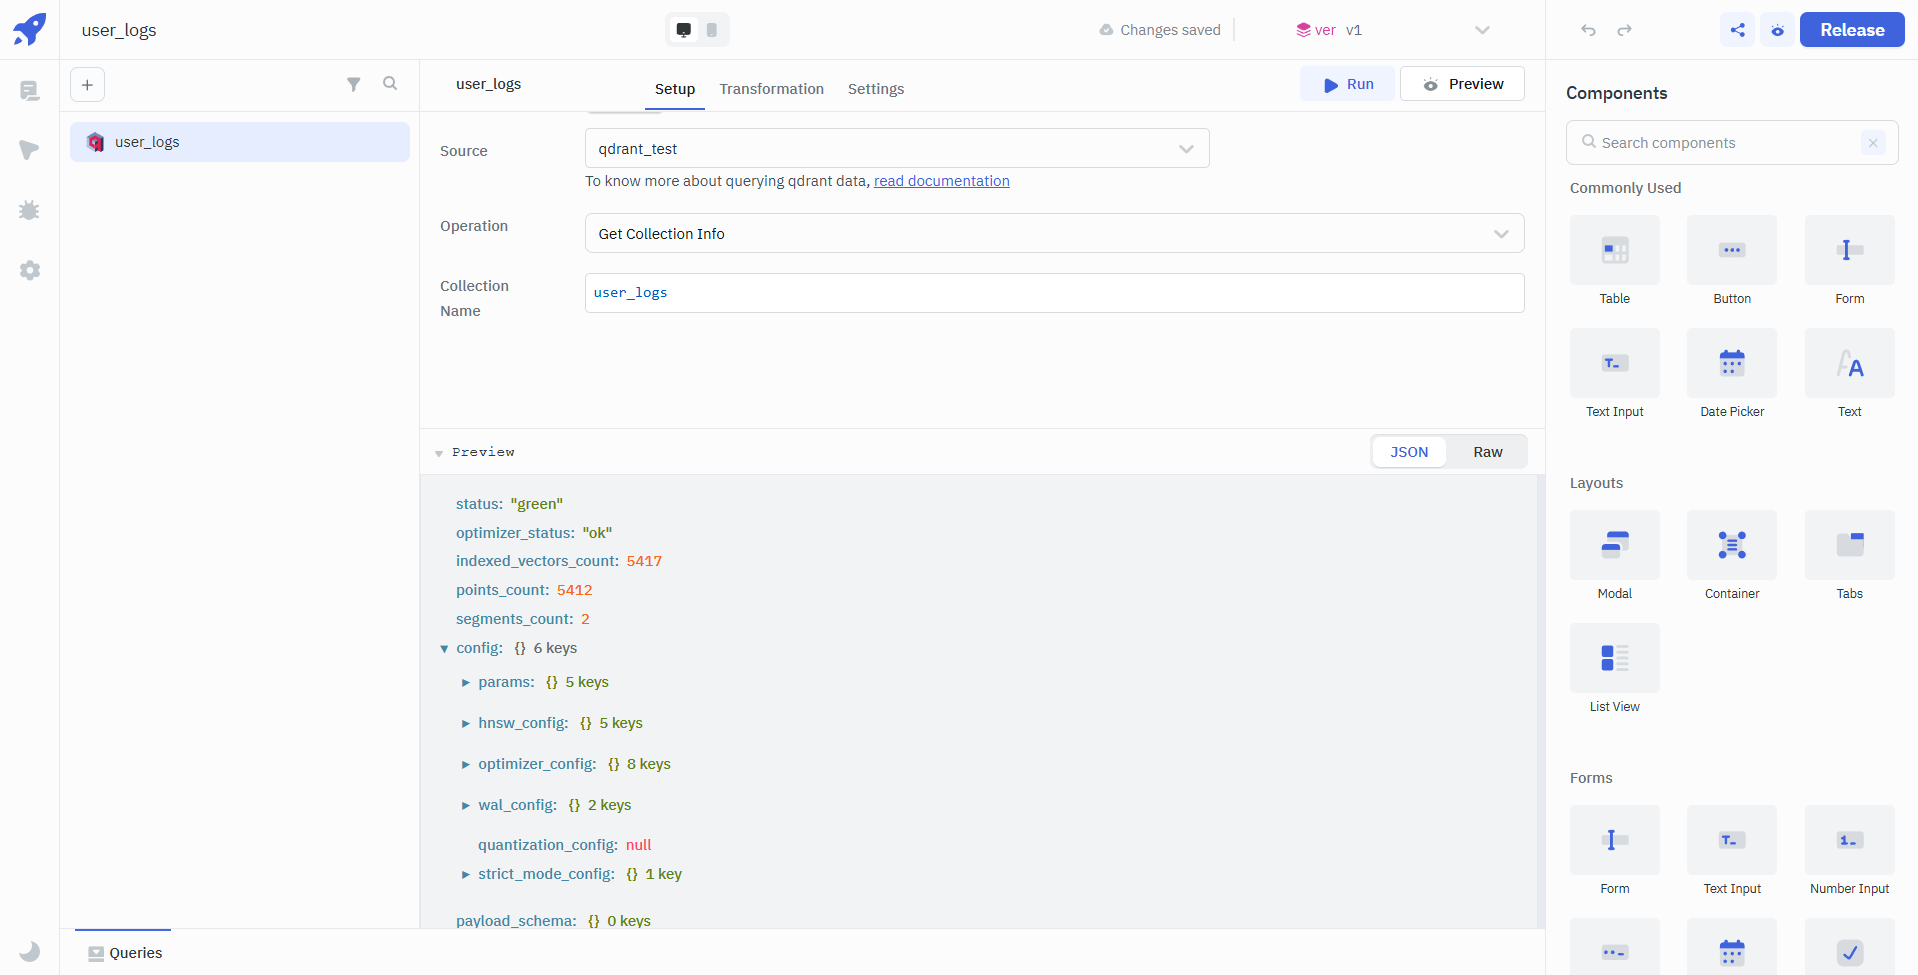Viewport: 1918px width, 975px height.
Task: Open the Settings tab
Action: click(x=875, y=89)
